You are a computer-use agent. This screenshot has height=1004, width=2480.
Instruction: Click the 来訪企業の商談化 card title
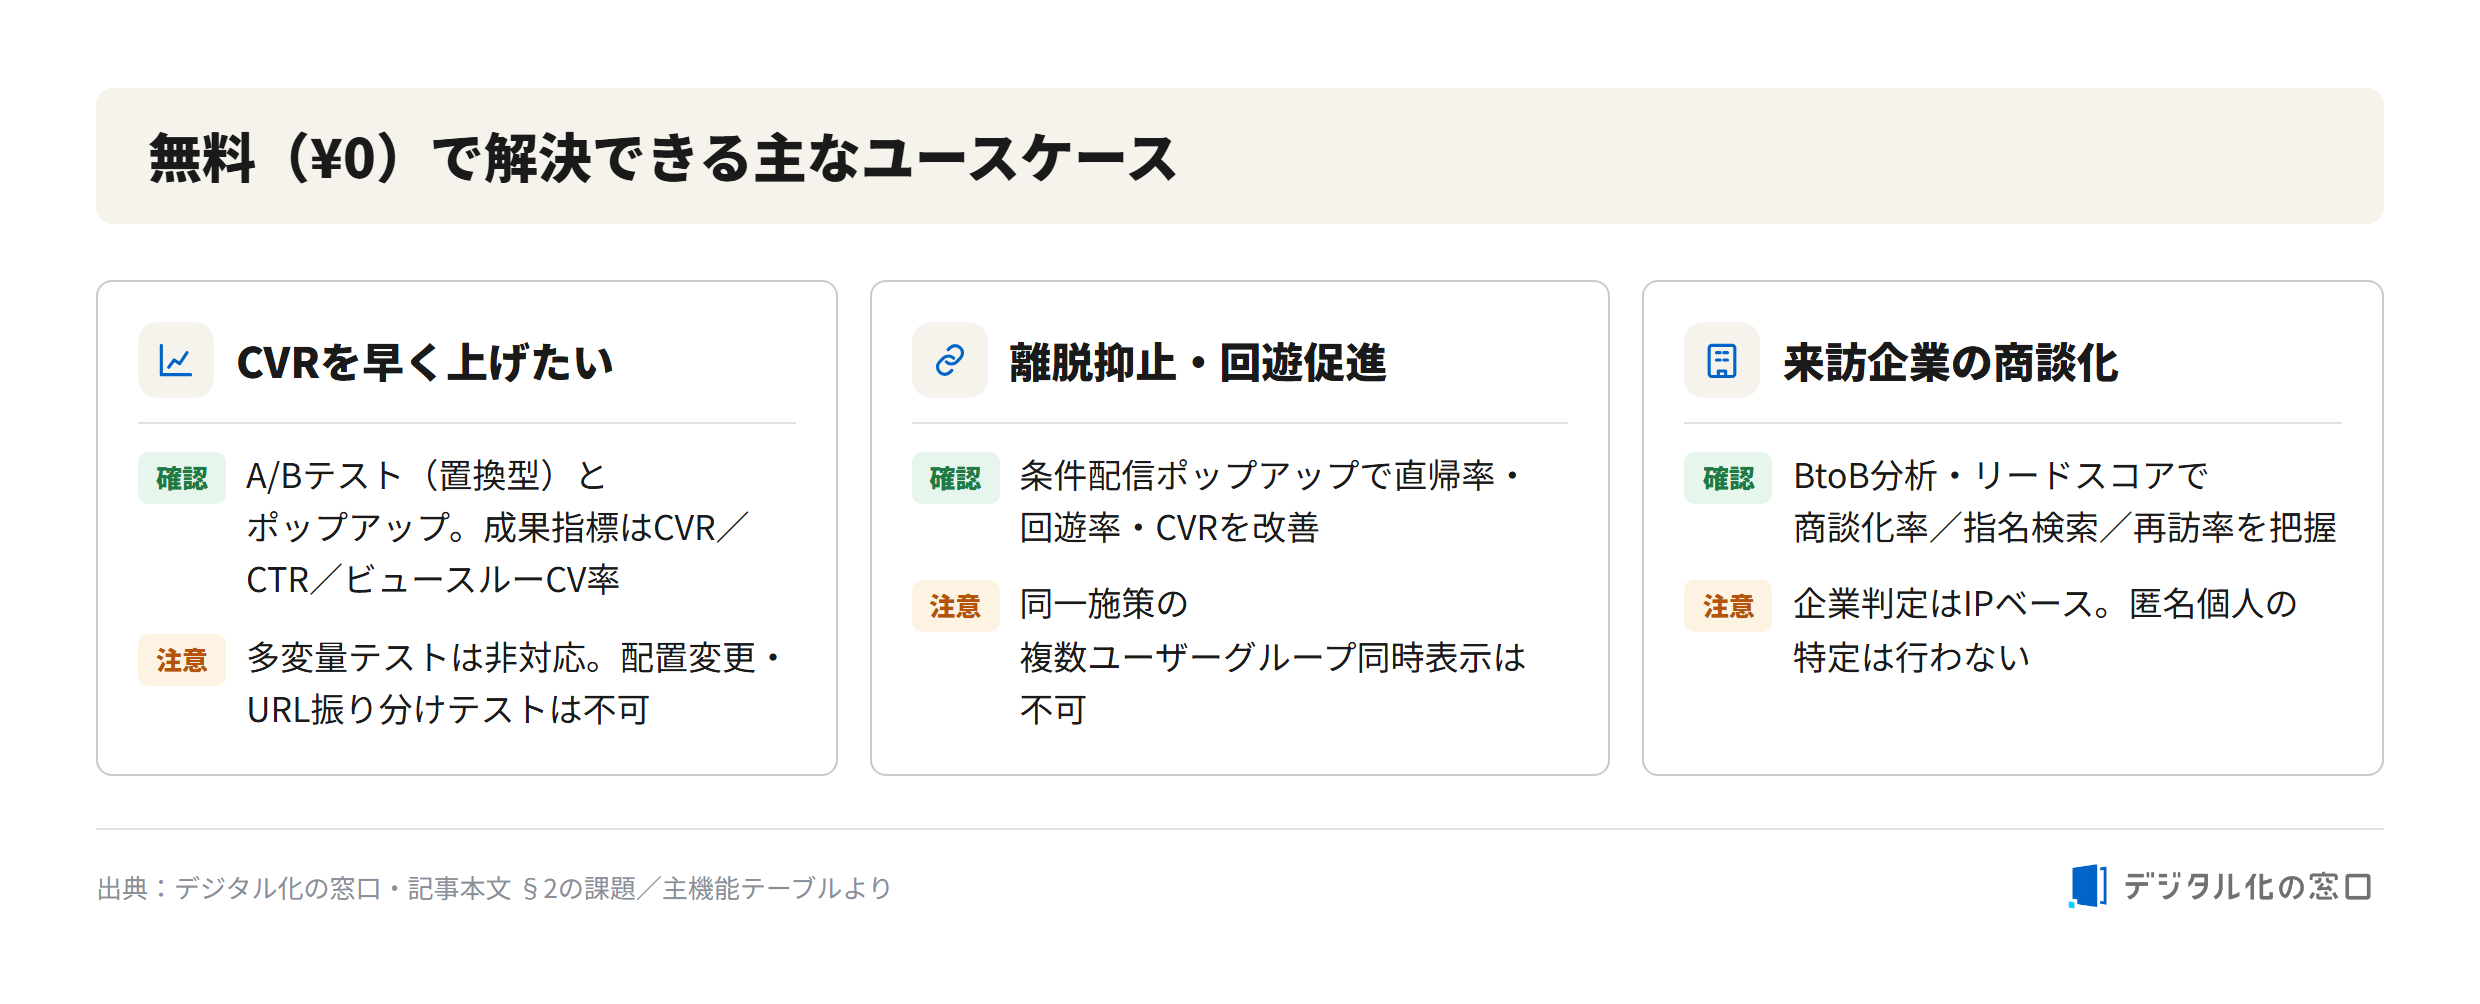1951,362
